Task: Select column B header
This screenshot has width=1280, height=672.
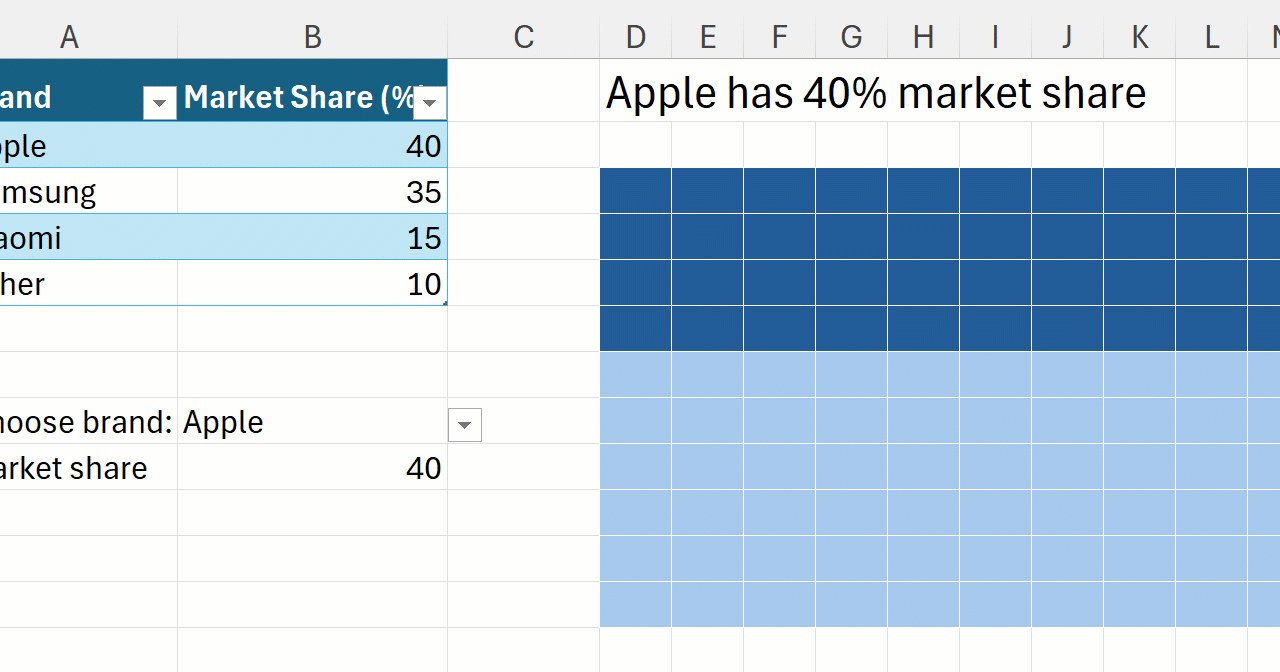Action: 312,37
